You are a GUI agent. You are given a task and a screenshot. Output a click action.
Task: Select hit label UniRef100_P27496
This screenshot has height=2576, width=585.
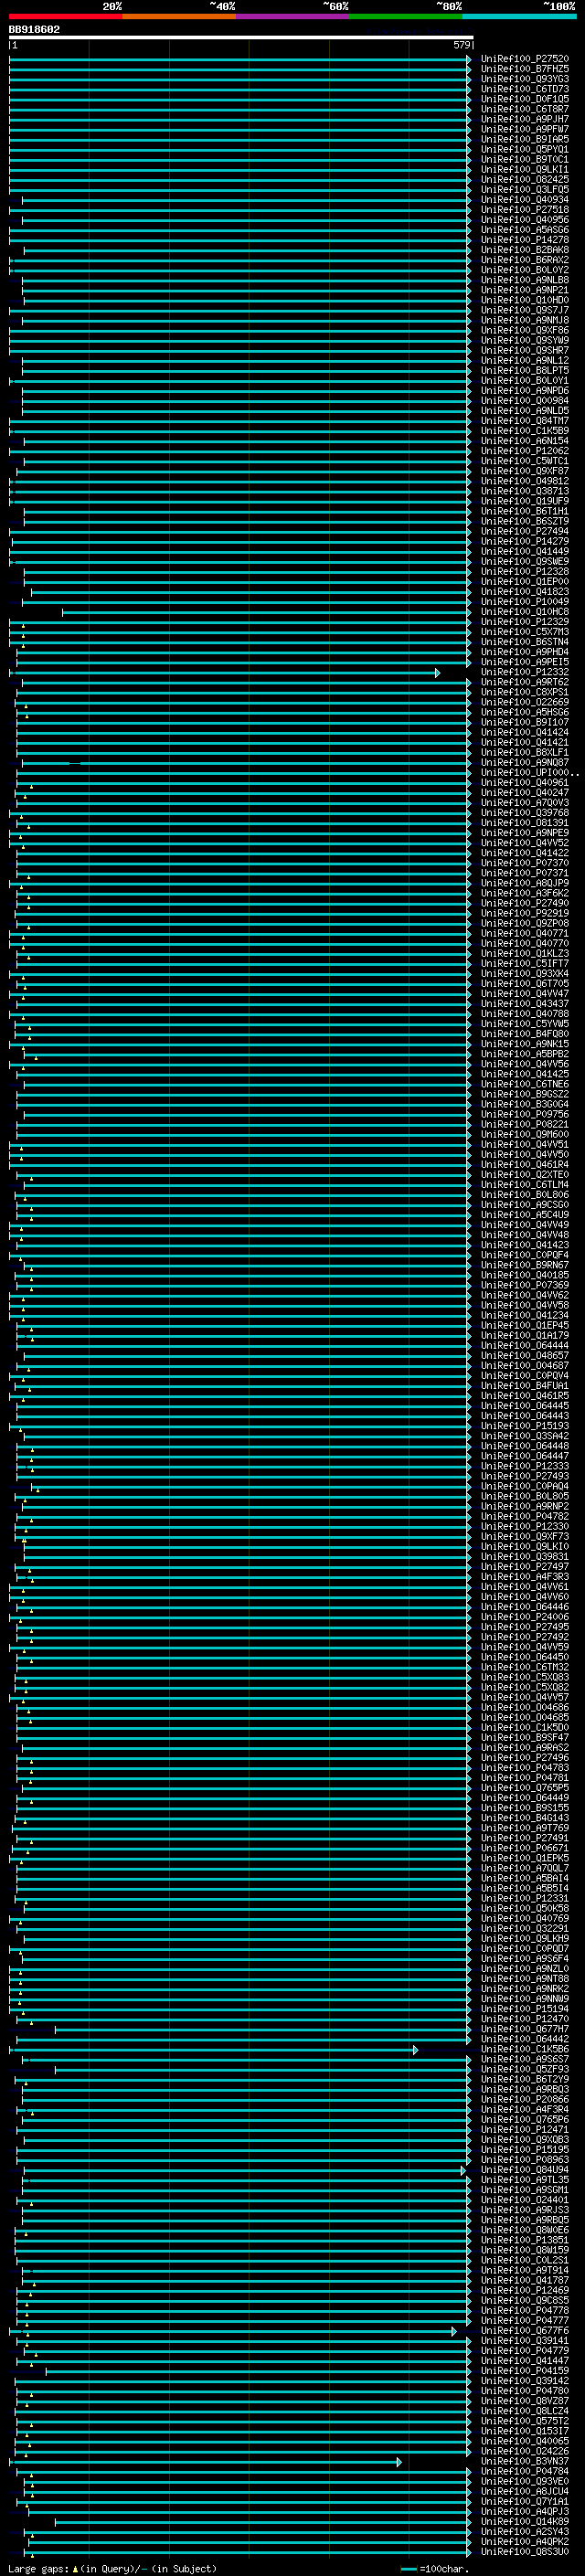[x=525, y=1758]
